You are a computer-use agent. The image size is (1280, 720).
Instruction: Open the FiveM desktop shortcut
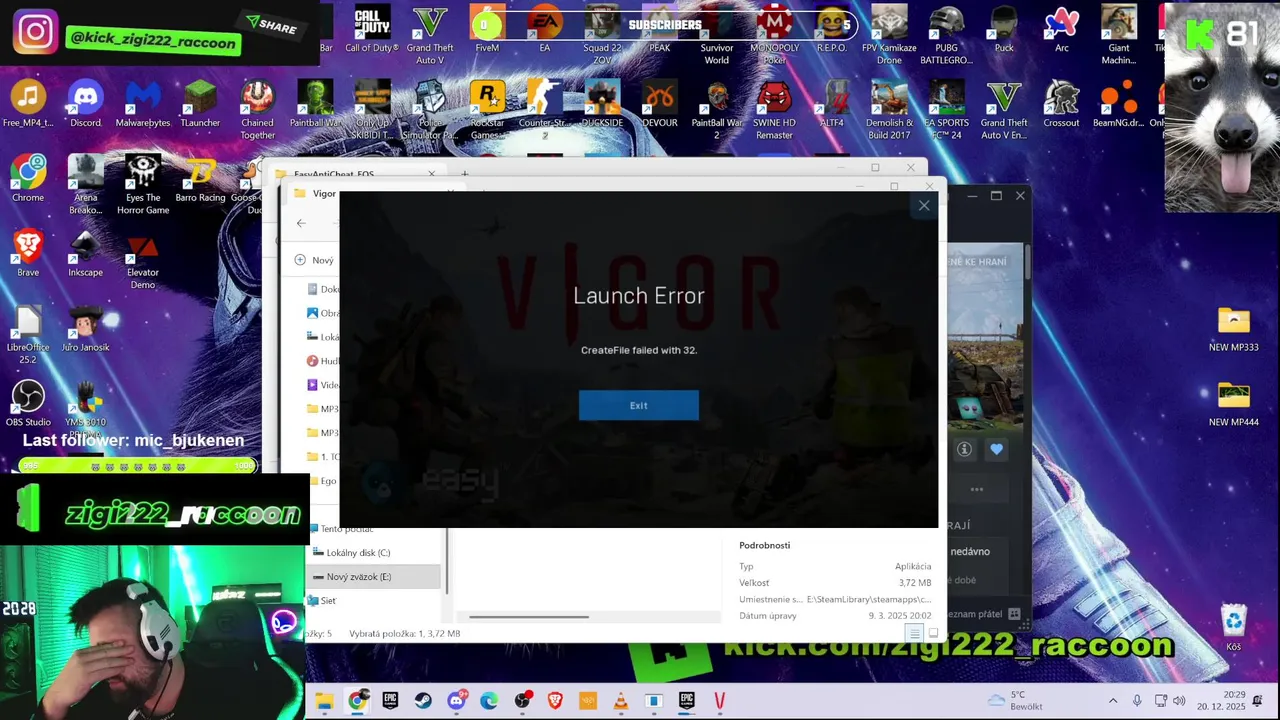click(x=487, y=30)
